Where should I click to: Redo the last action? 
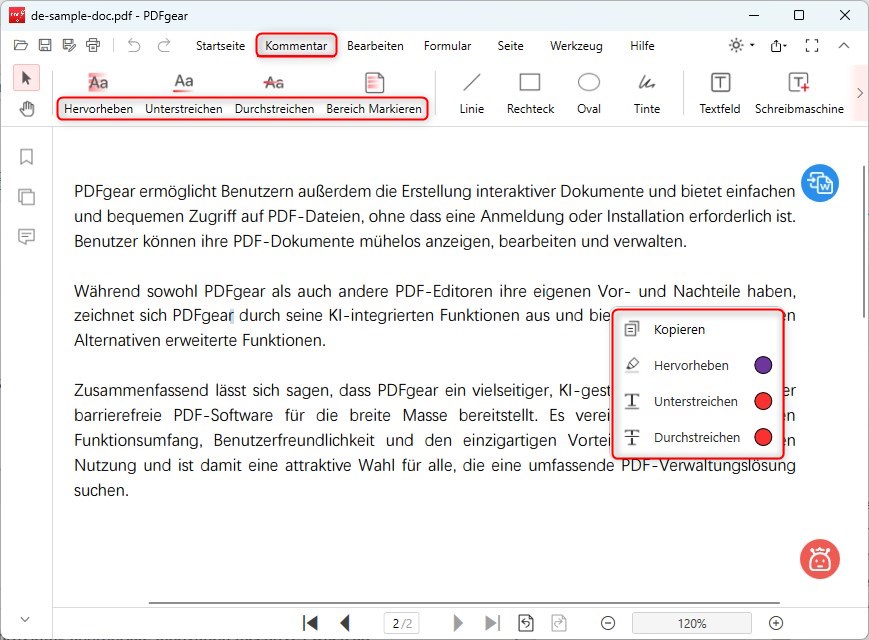163,45
